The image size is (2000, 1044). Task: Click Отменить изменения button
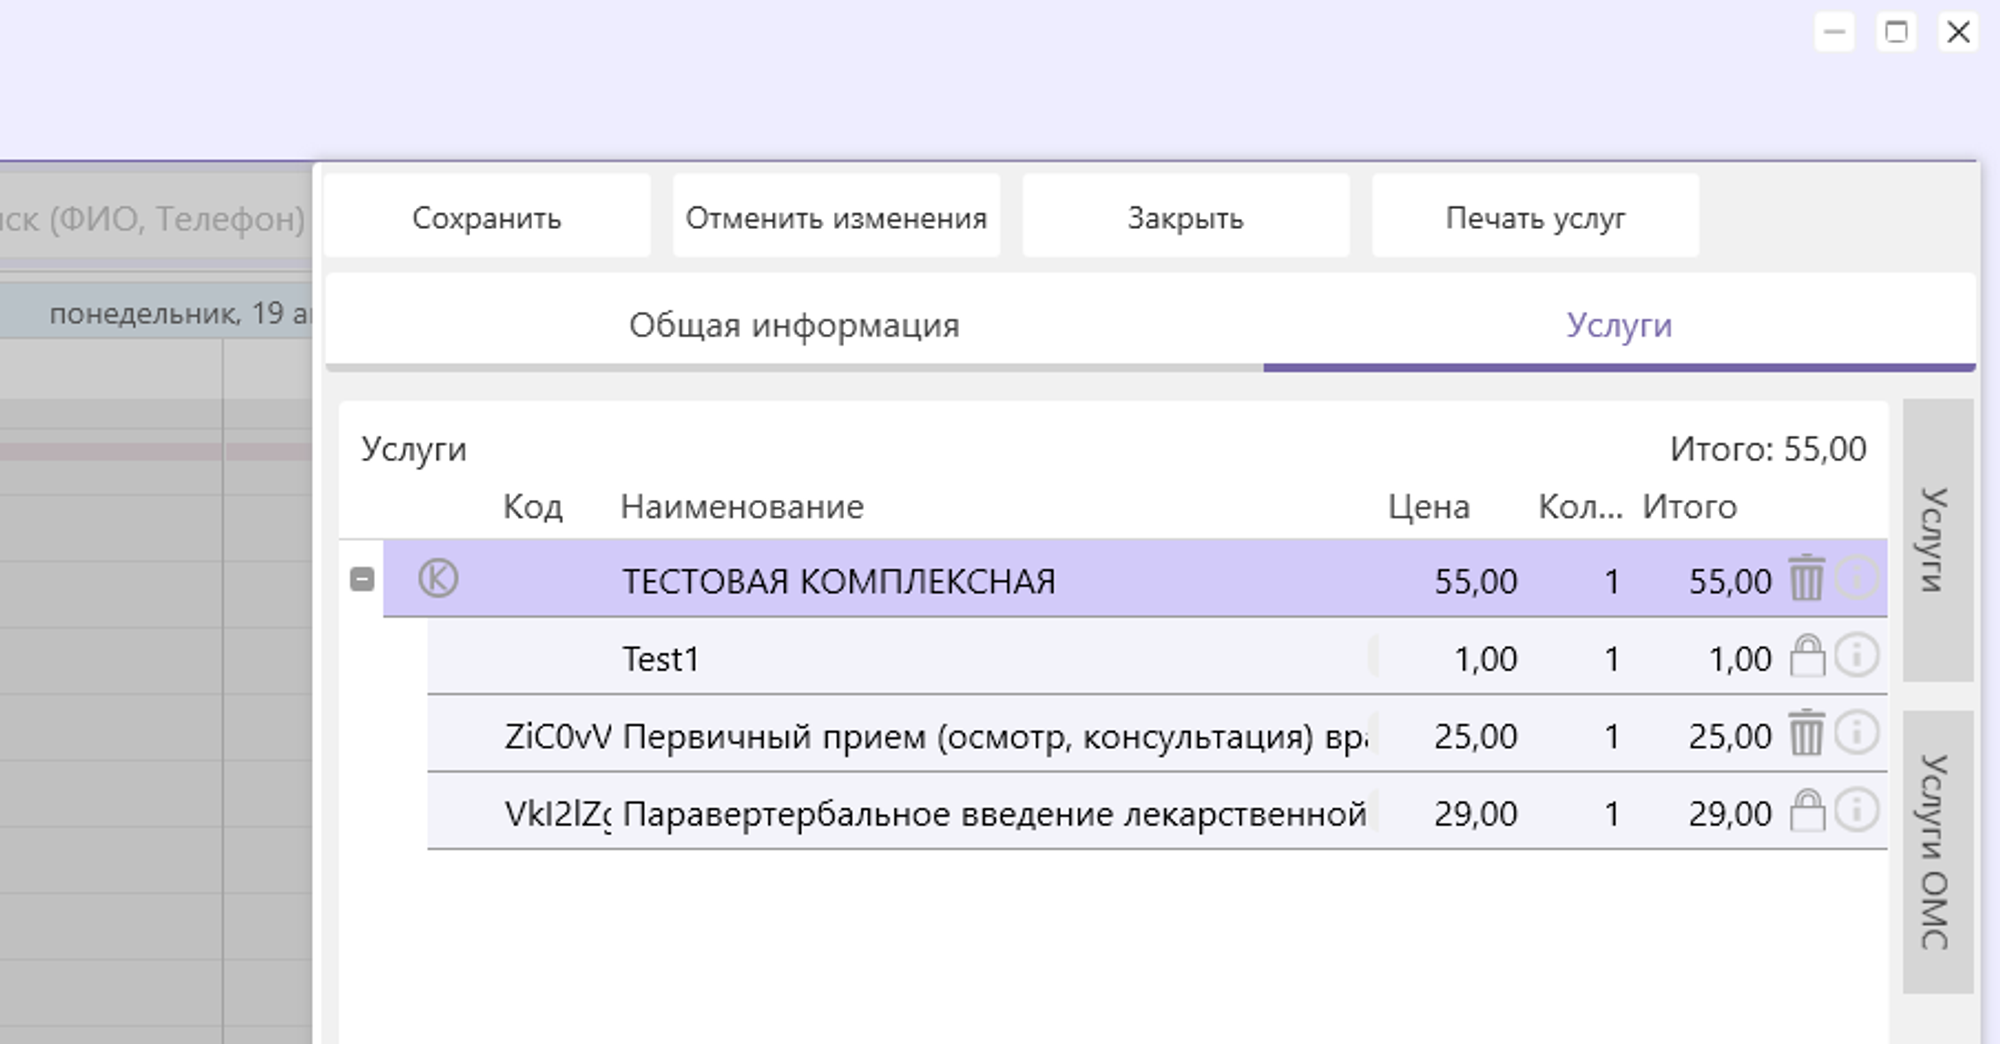pyautogui.click(x=836, y=217)
